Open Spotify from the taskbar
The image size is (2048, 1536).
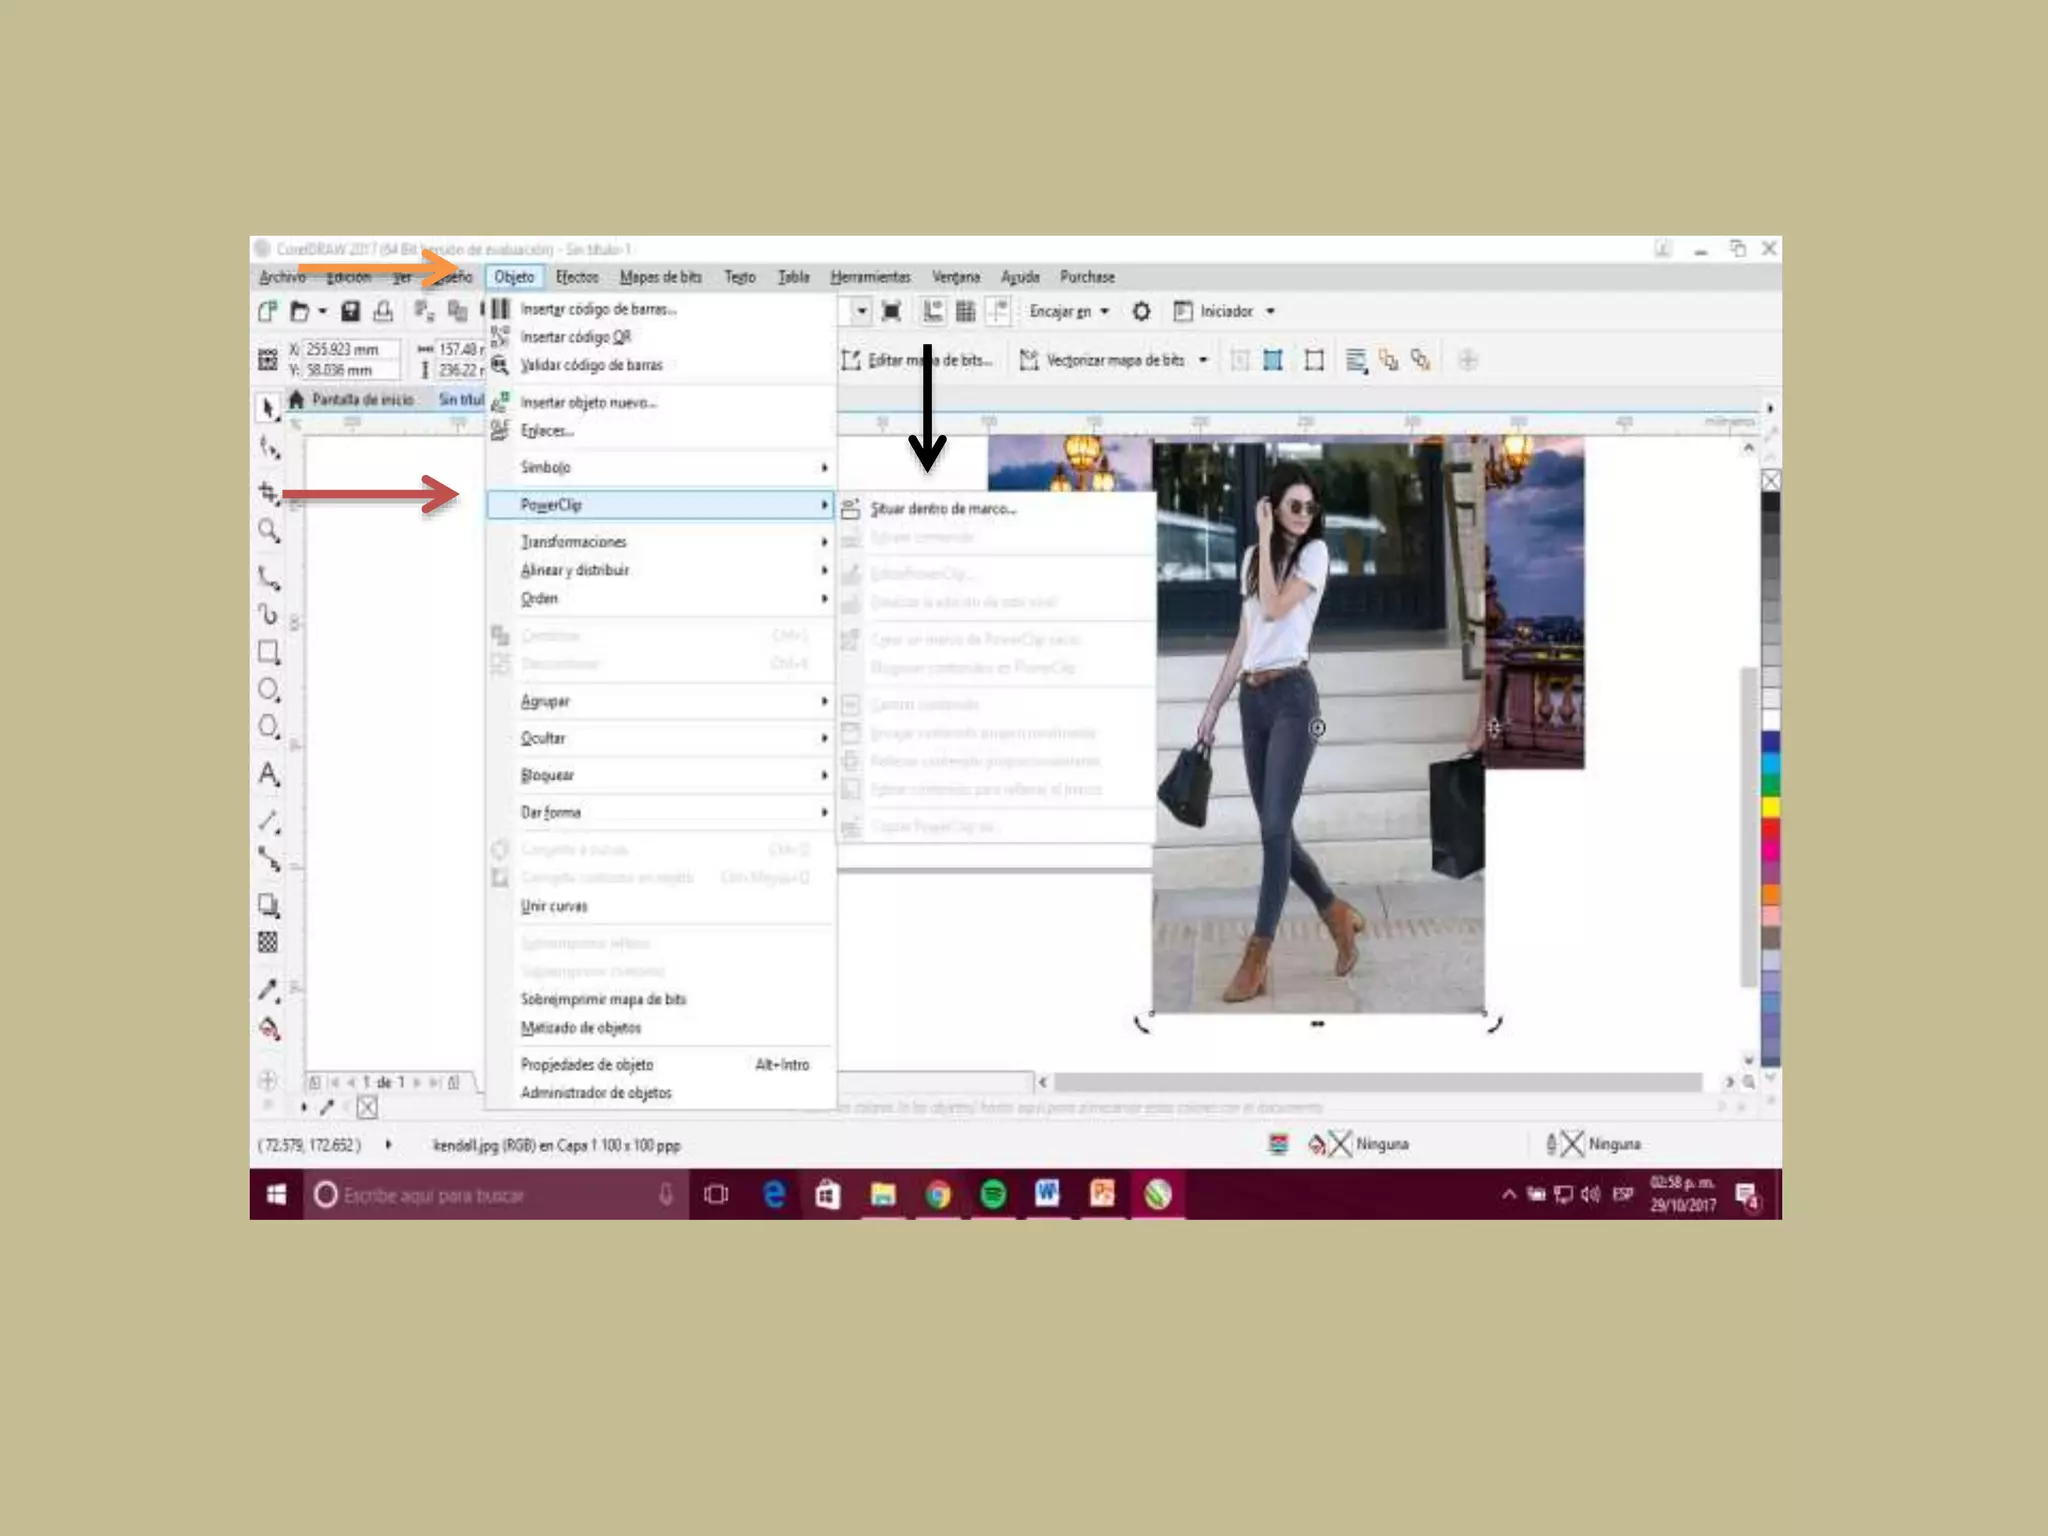993,1194
